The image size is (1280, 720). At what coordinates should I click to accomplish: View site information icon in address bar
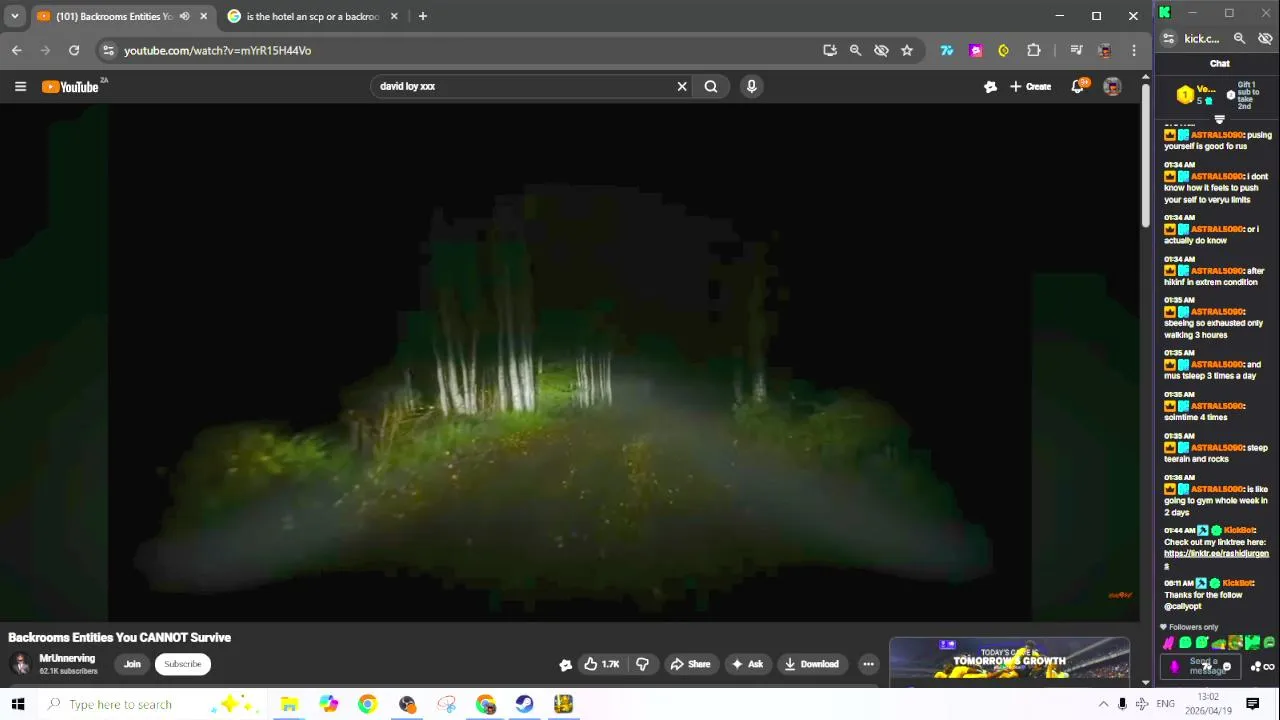click(109, 50)
